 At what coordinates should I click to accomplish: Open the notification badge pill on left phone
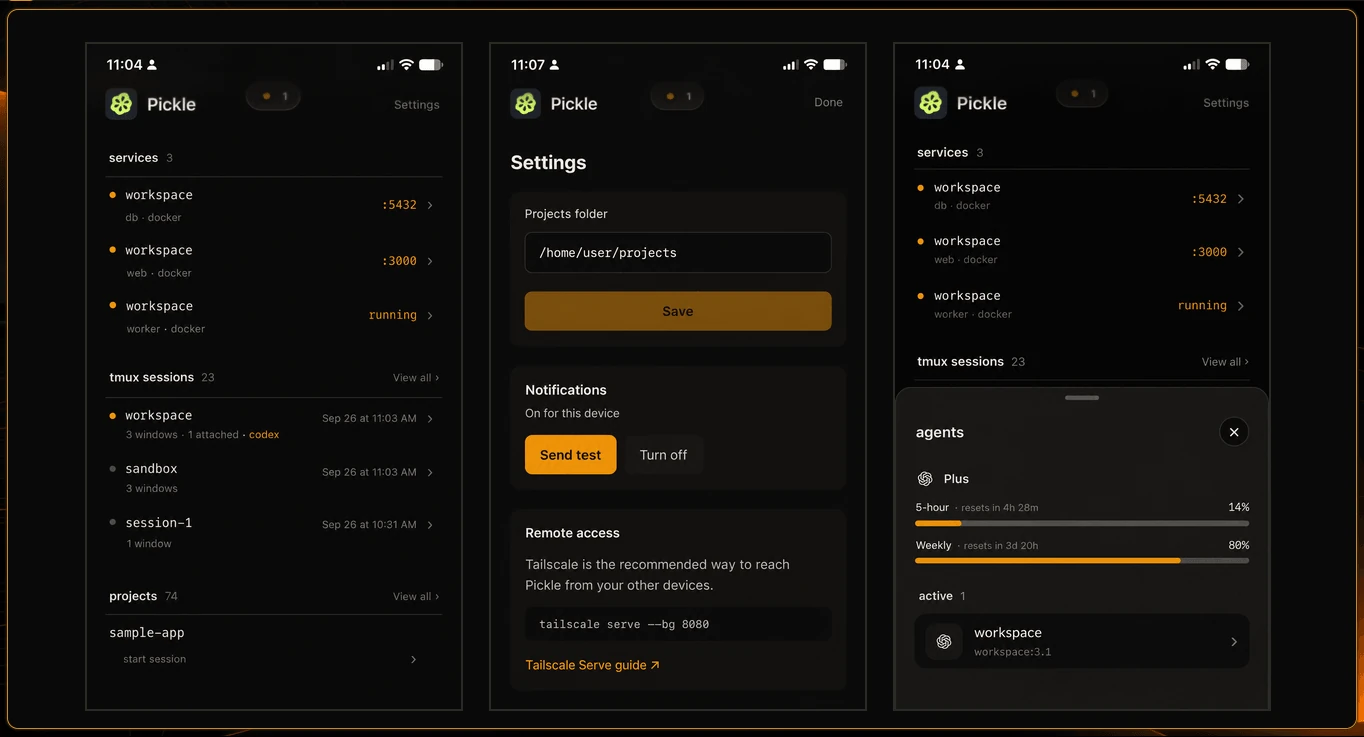pyautogui.click(x=273, y=96)
